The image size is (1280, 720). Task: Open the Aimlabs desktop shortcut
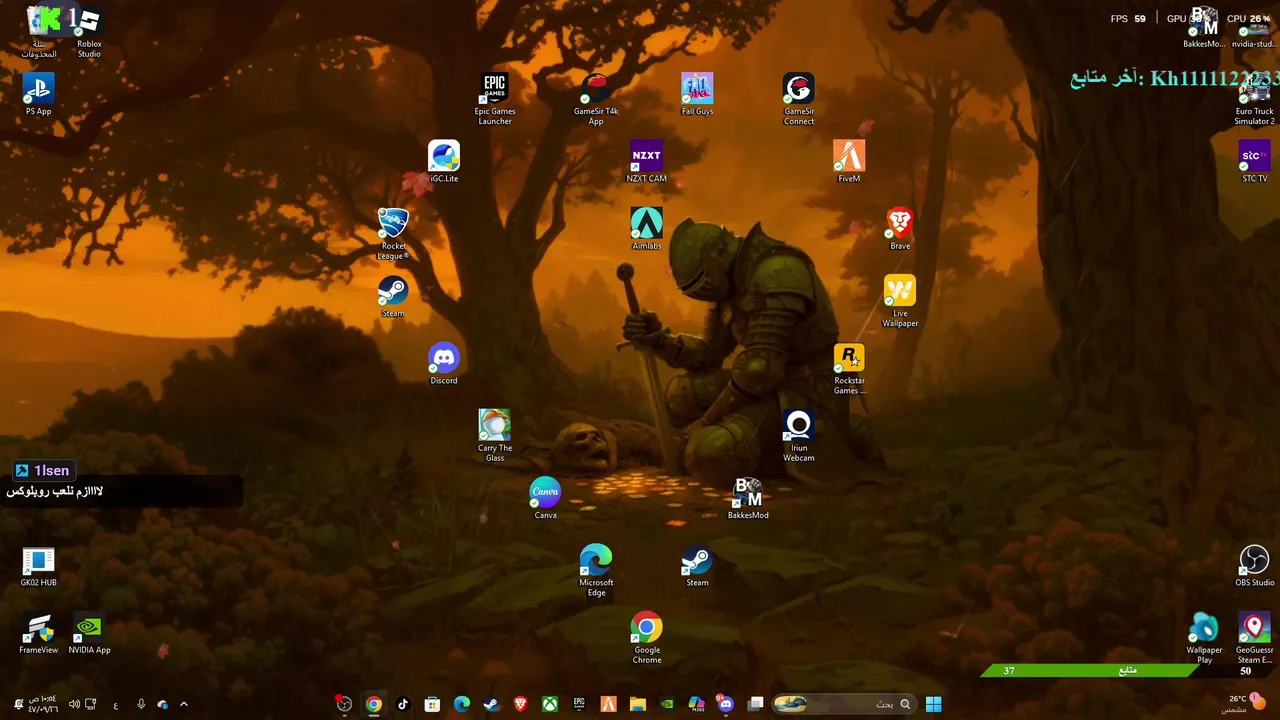click(646, 228)
